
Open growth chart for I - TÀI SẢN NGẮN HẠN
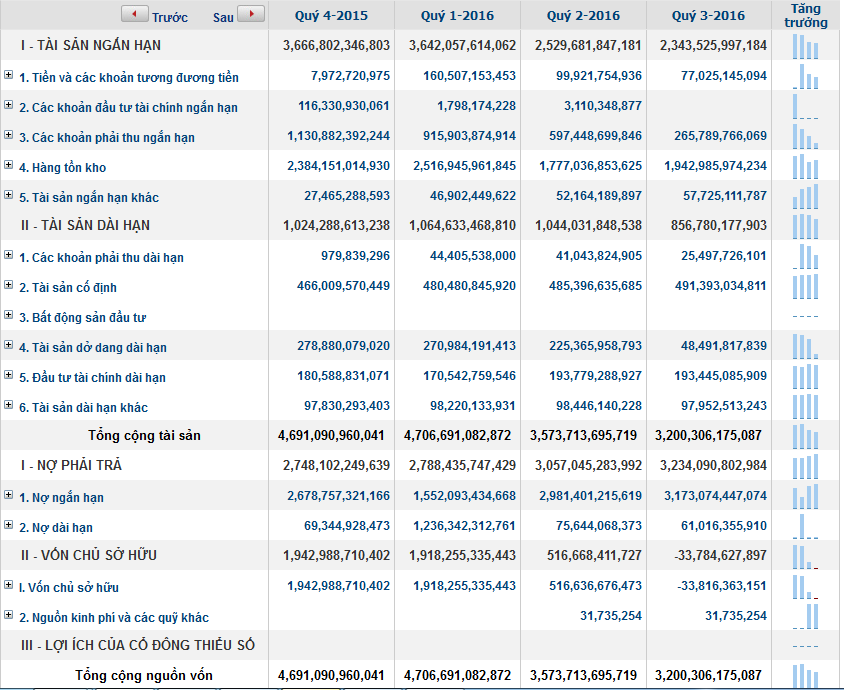point(805,46)
